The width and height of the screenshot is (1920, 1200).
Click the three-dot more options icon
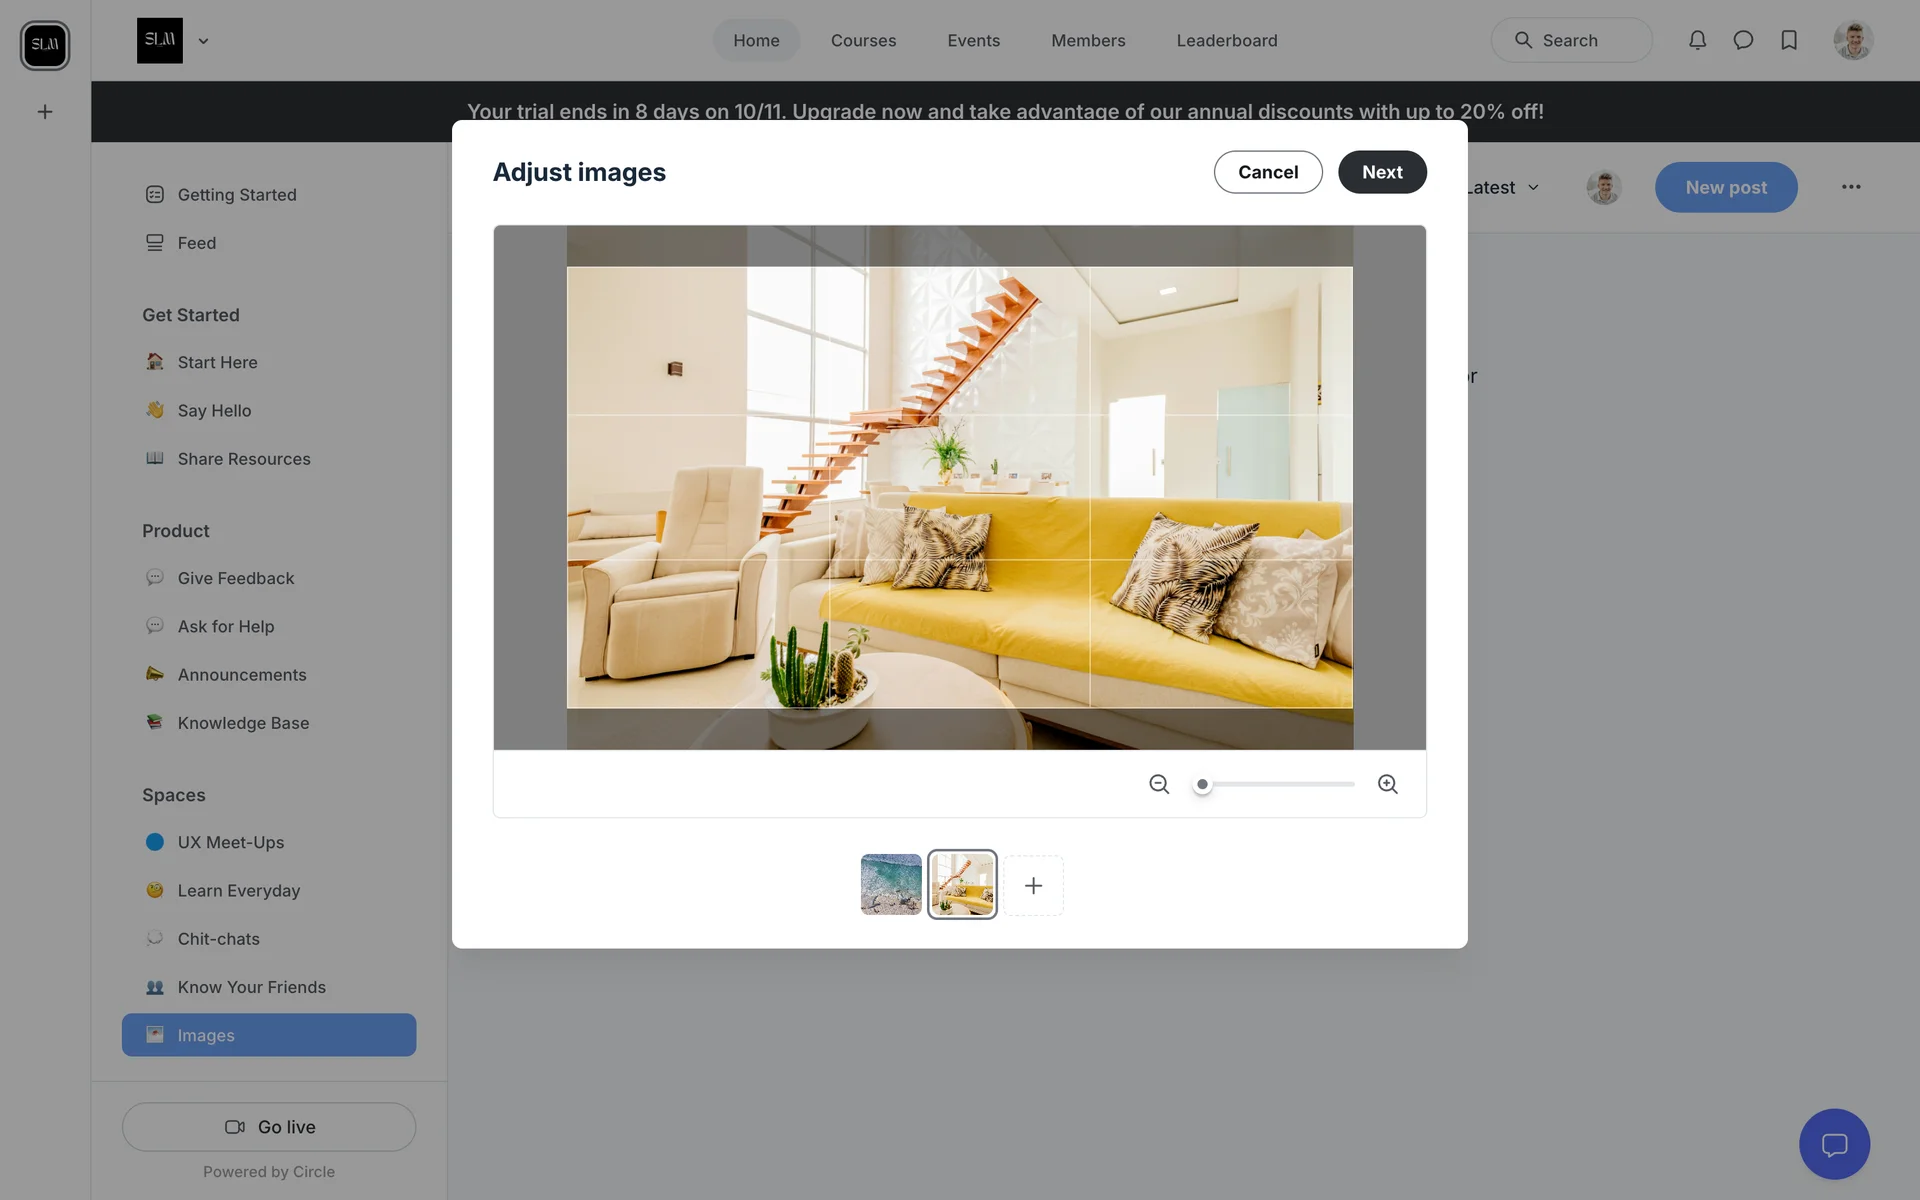point(1851,187)
